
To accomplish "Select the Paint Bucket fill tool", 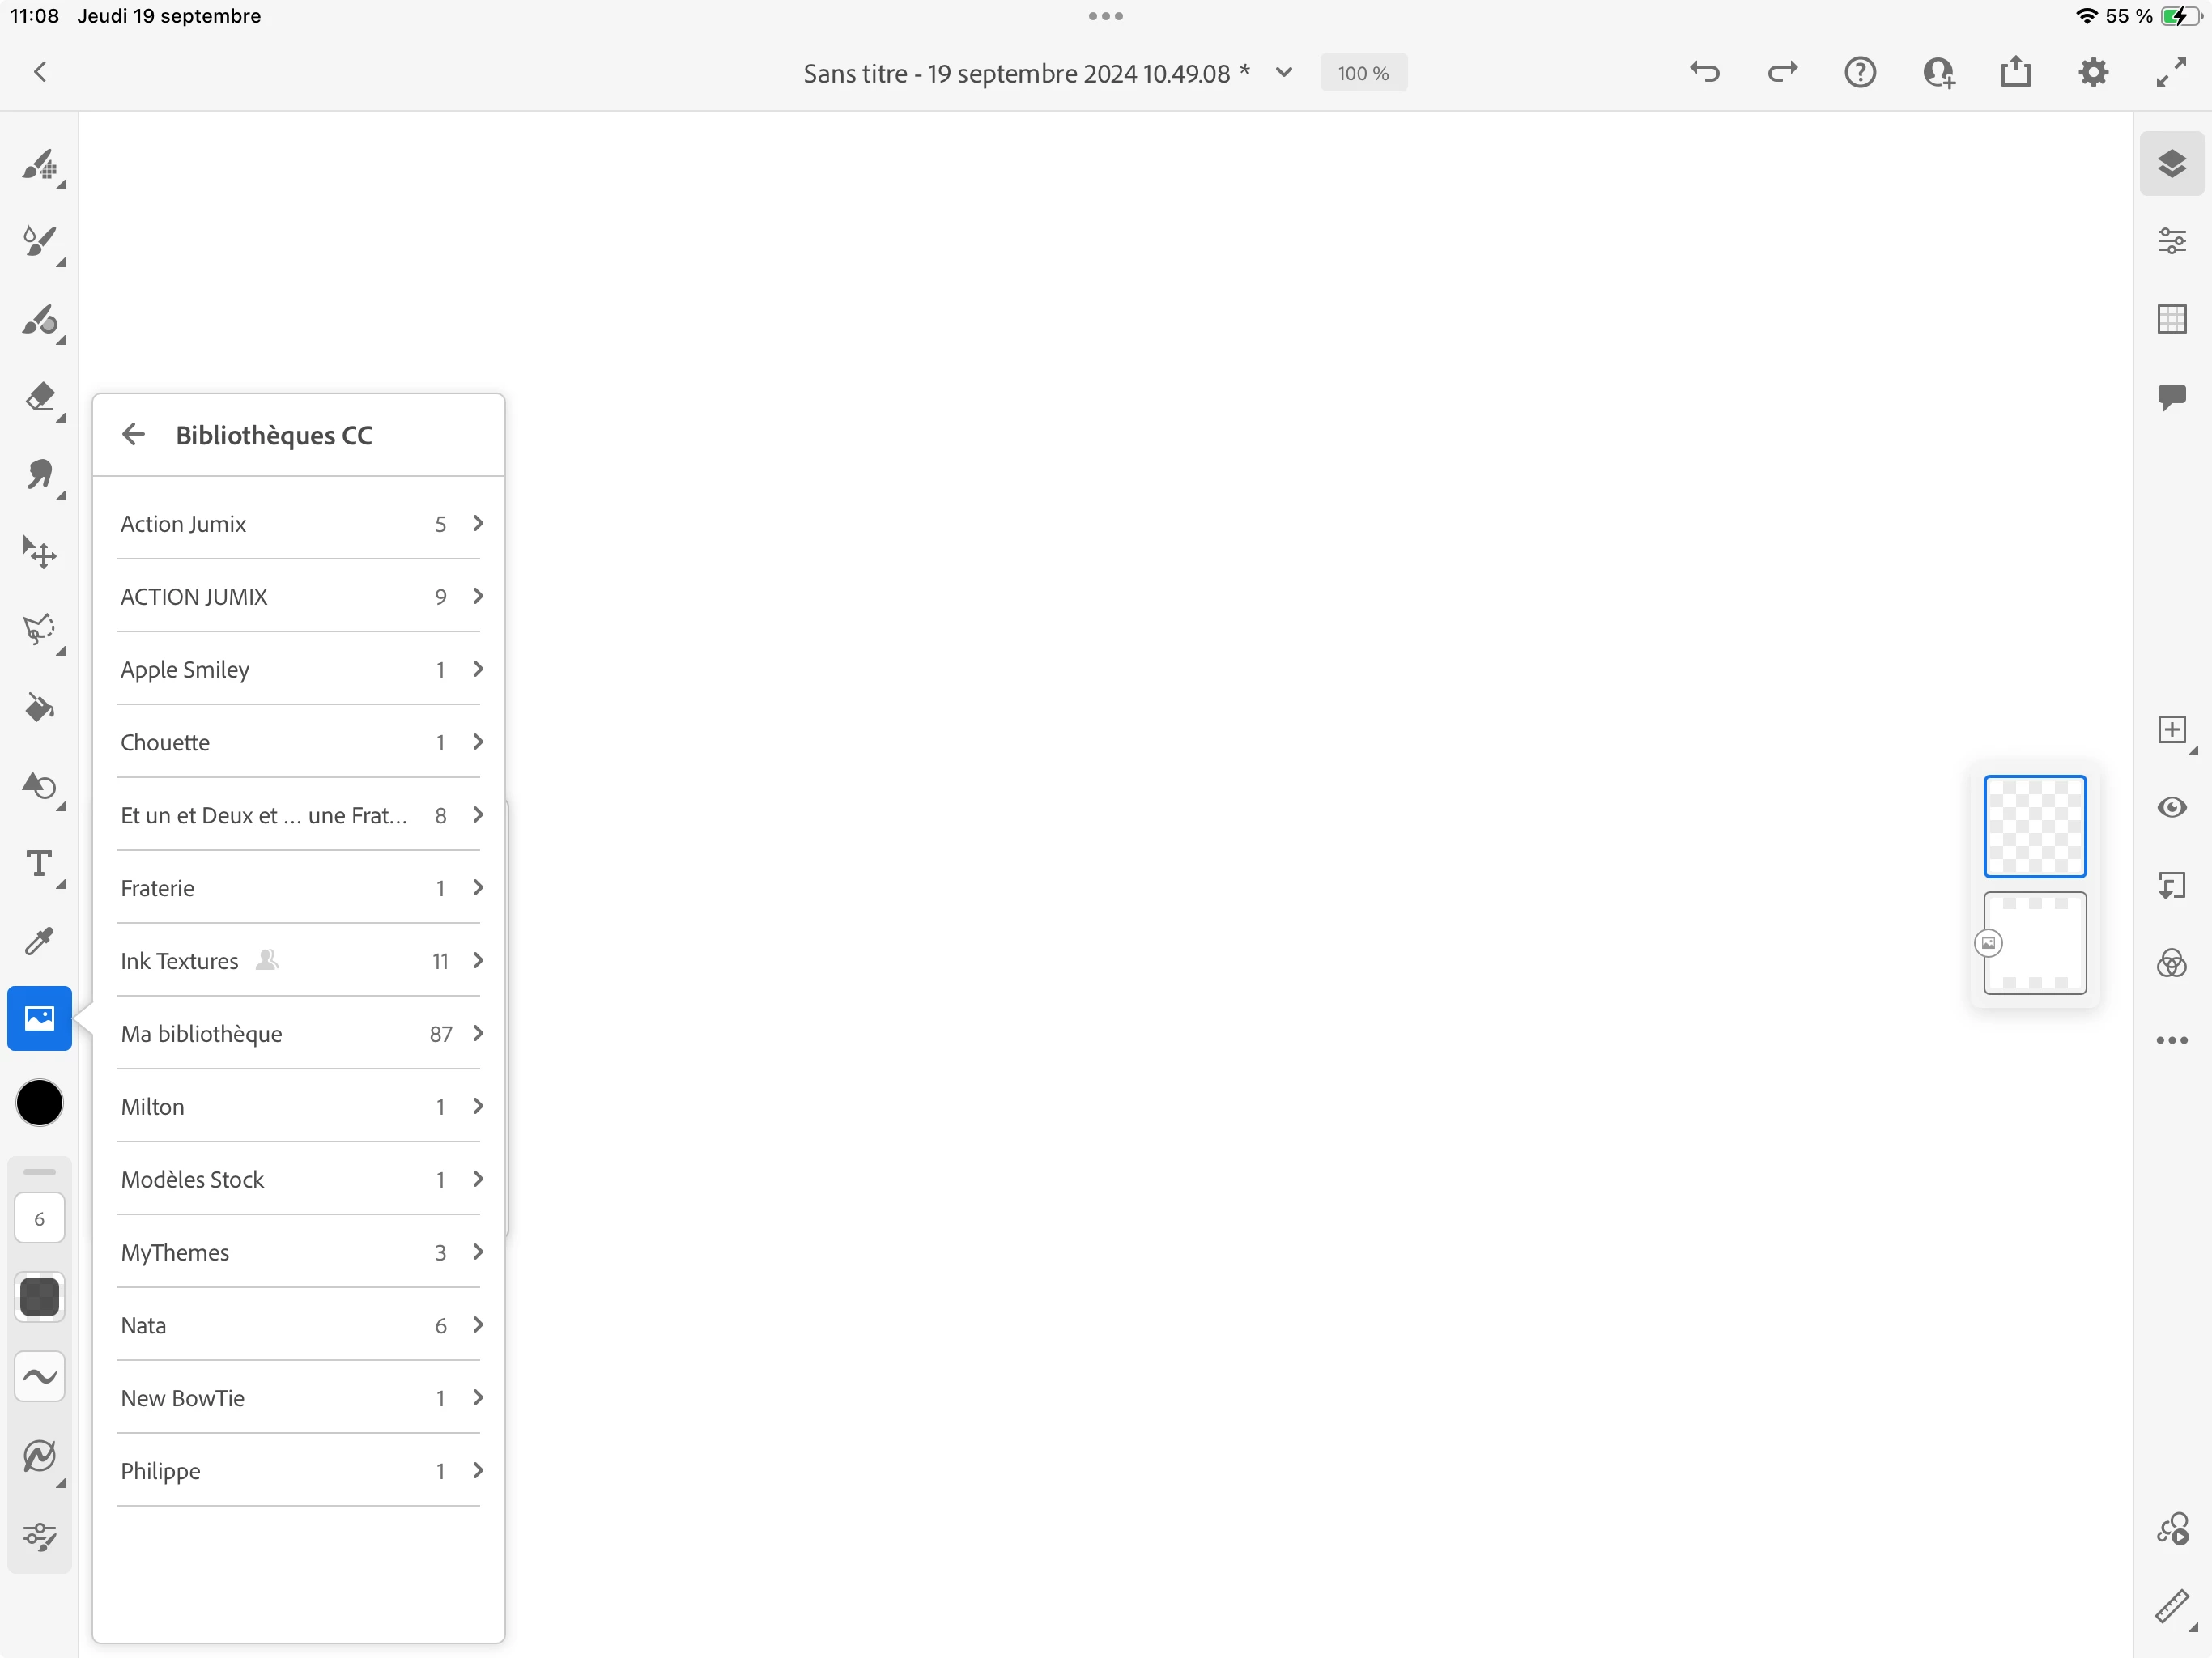I will [x=39, y=708].
